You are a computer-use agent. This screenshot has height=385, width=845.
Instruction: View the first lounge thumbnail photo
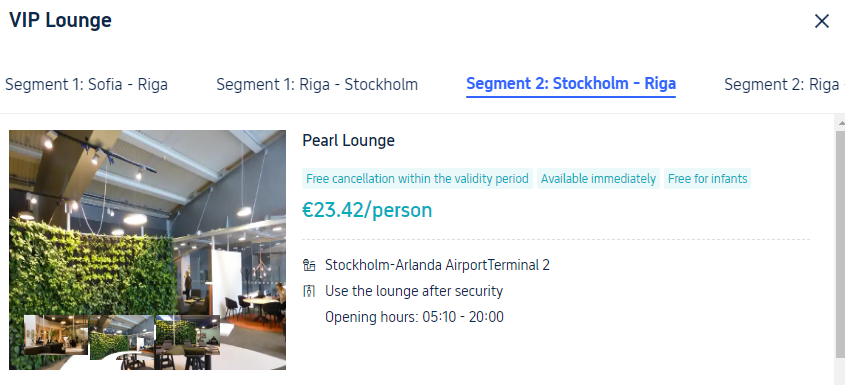click(x=56, y=335)
